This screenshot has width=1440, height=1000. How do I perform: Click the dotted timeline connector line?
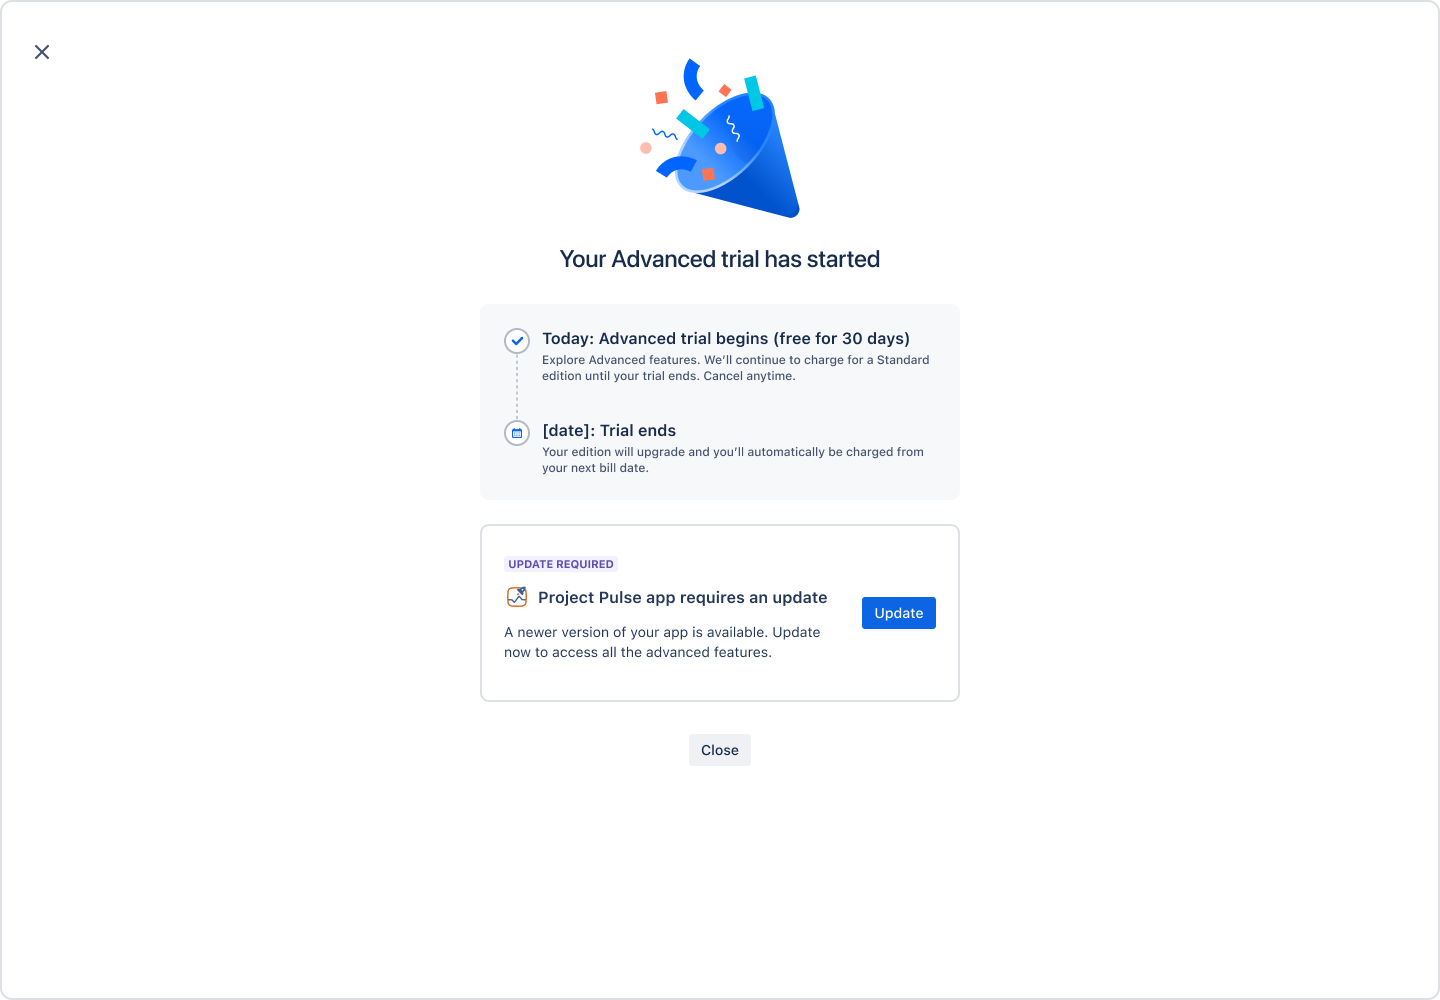tap(516, 387)
